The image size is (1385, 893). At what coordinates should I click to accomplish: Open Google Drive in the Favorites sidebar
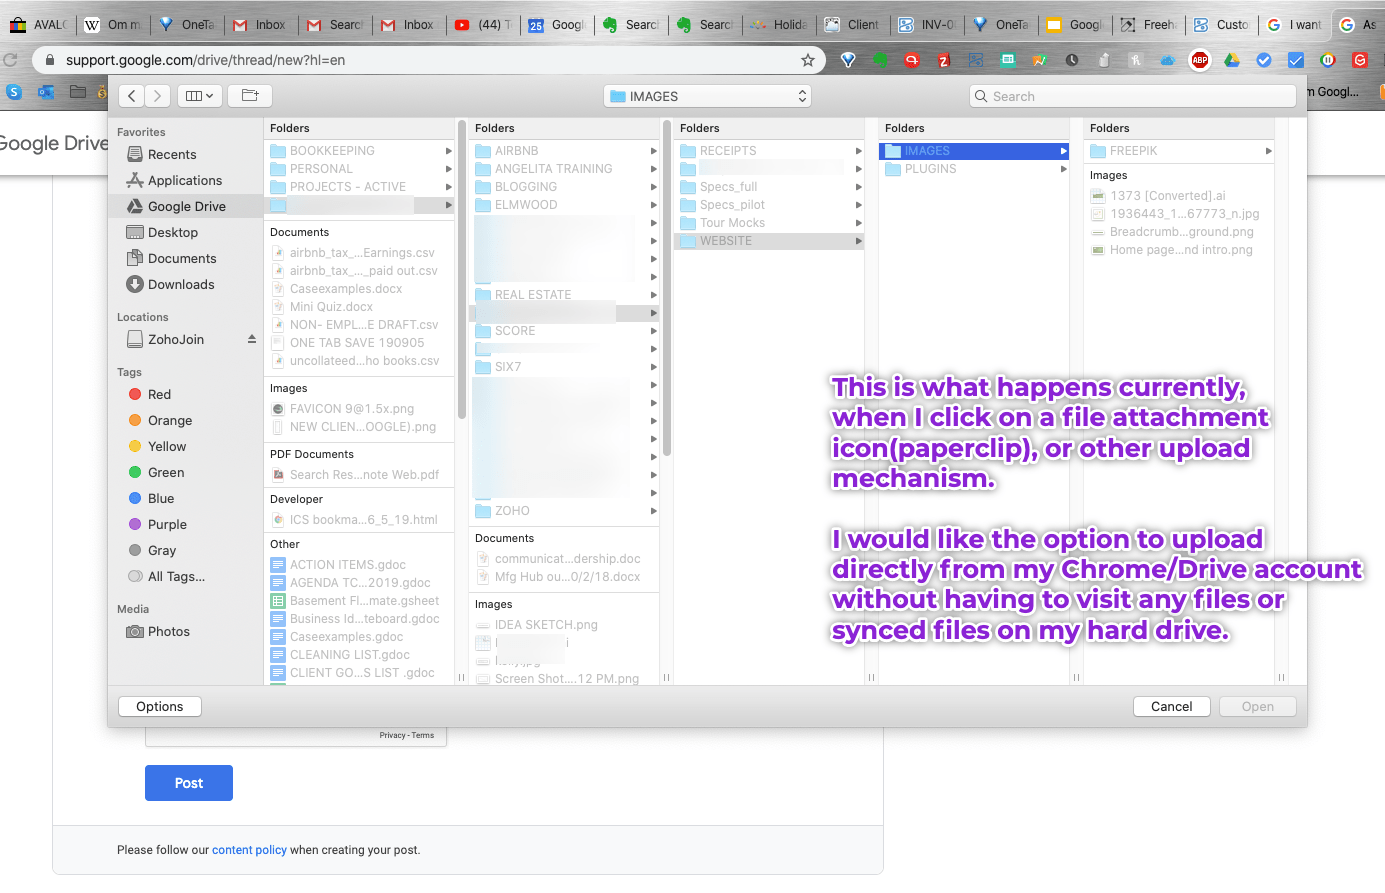click(186, 206)
